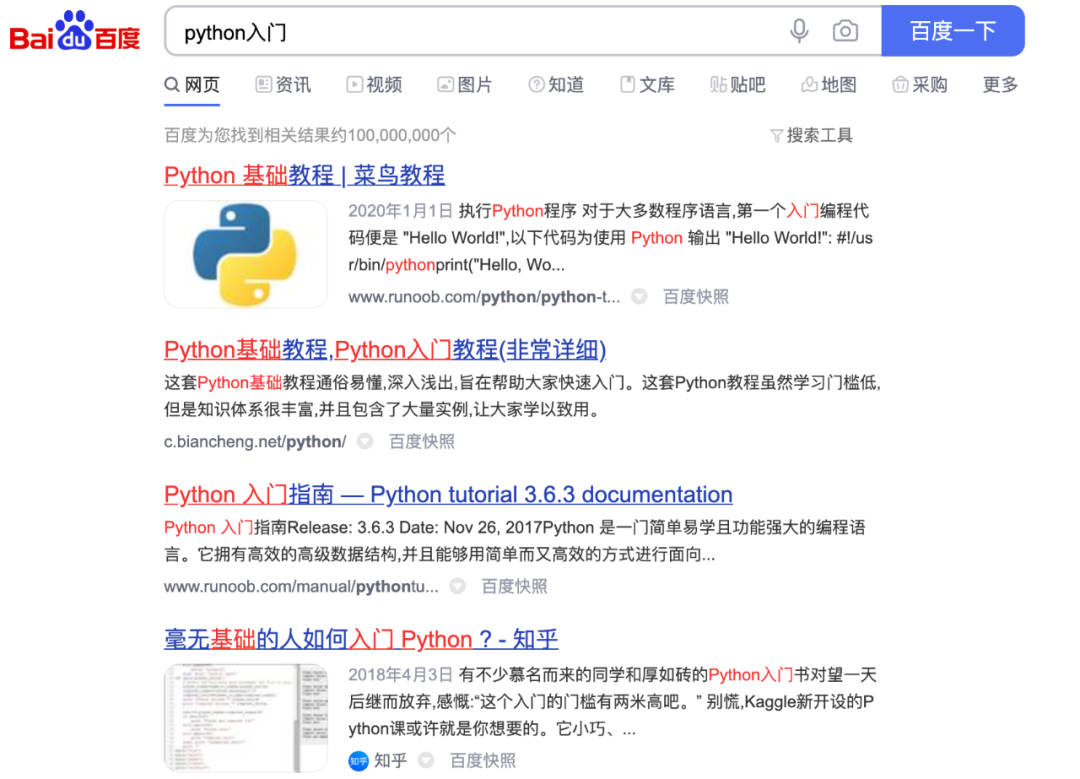Viewport: 1080px width, 779px height.
Task: Open 百度快照 for 菜鸟教程 result
Action: coord(696,297)
